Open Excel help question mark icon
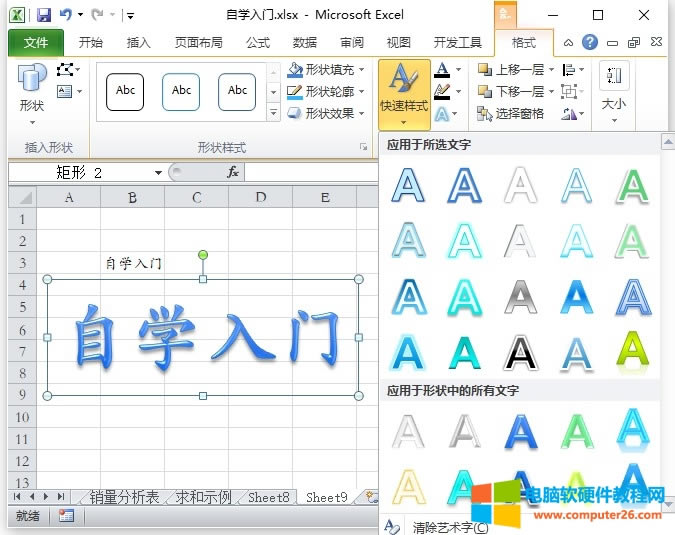Screen dimensions: 675x535 (x=590, y=43)
